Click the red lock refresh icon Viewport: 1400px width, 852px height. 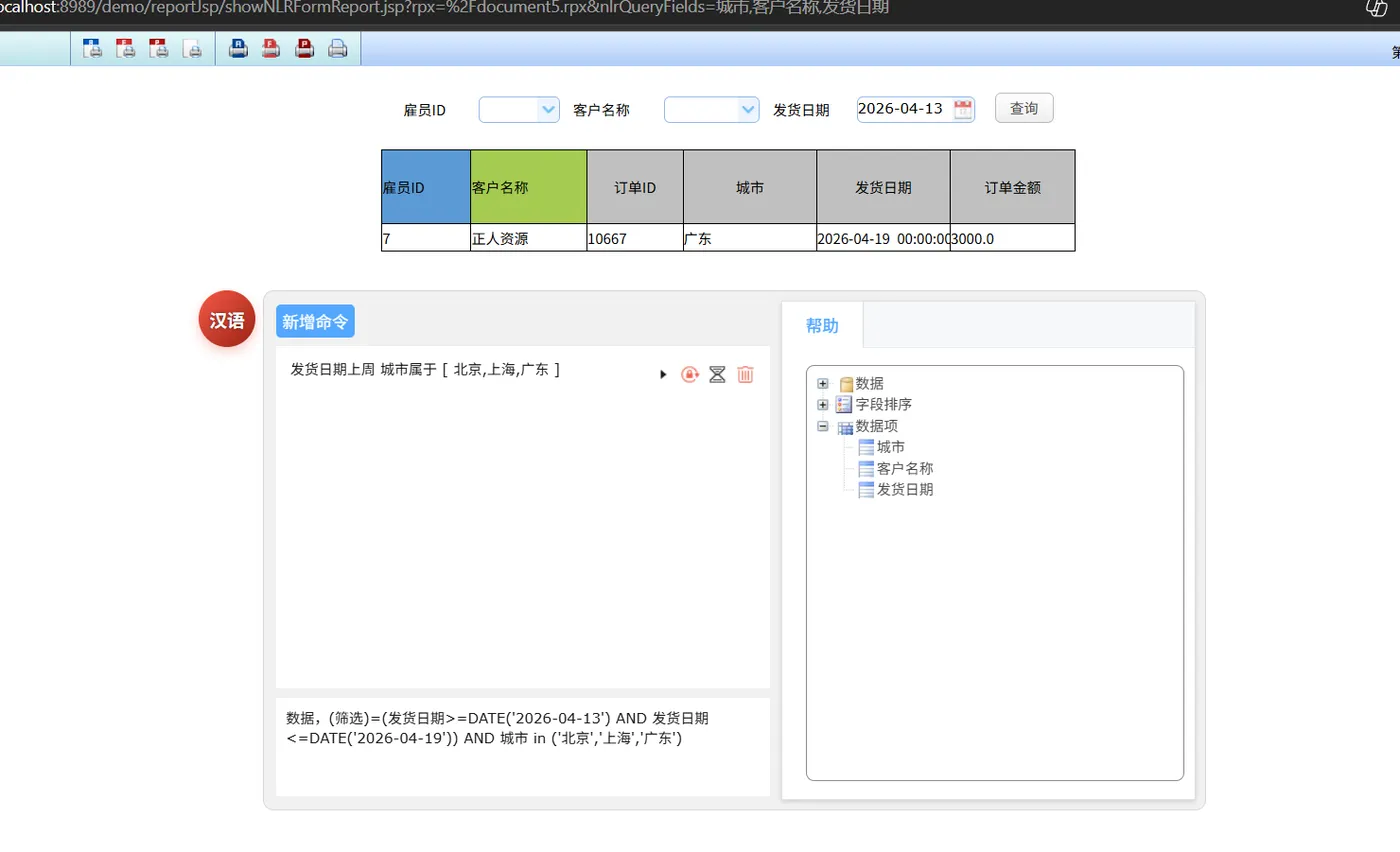[689, 374]
